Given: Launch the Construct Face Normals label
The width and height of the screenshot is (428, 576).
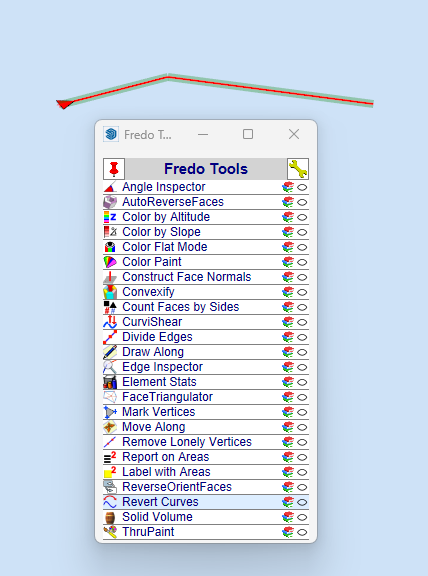Looking at the screenshot, I should click(187, 277).
